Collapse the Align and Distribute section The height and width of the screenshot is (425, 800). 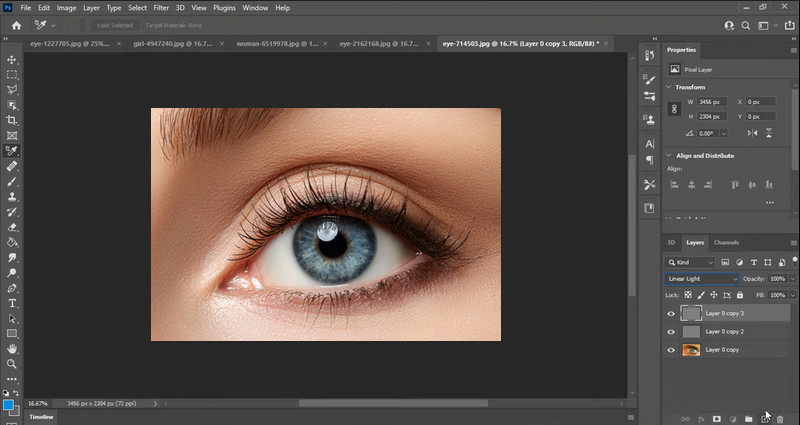[x=668, y=156]
